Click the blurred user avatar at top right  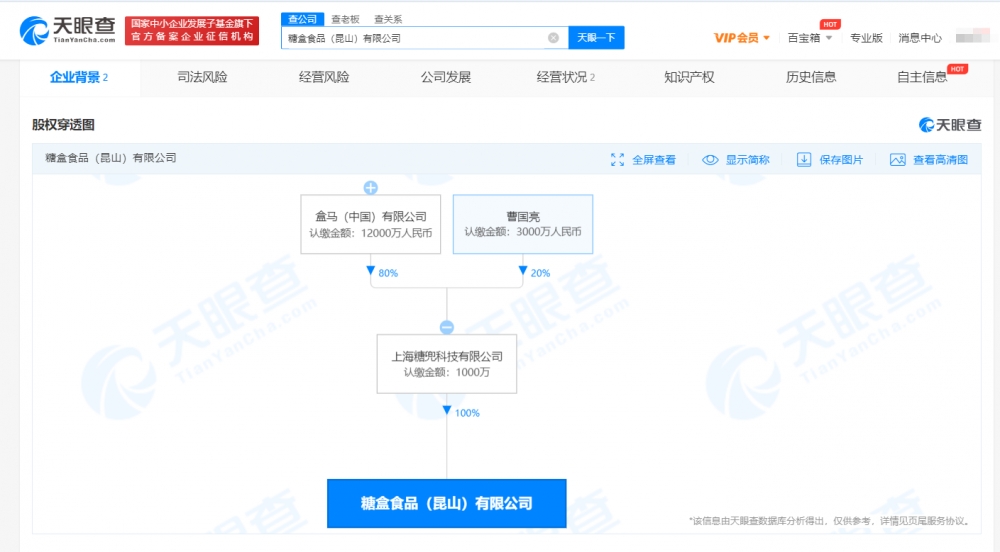click(972, 38)
